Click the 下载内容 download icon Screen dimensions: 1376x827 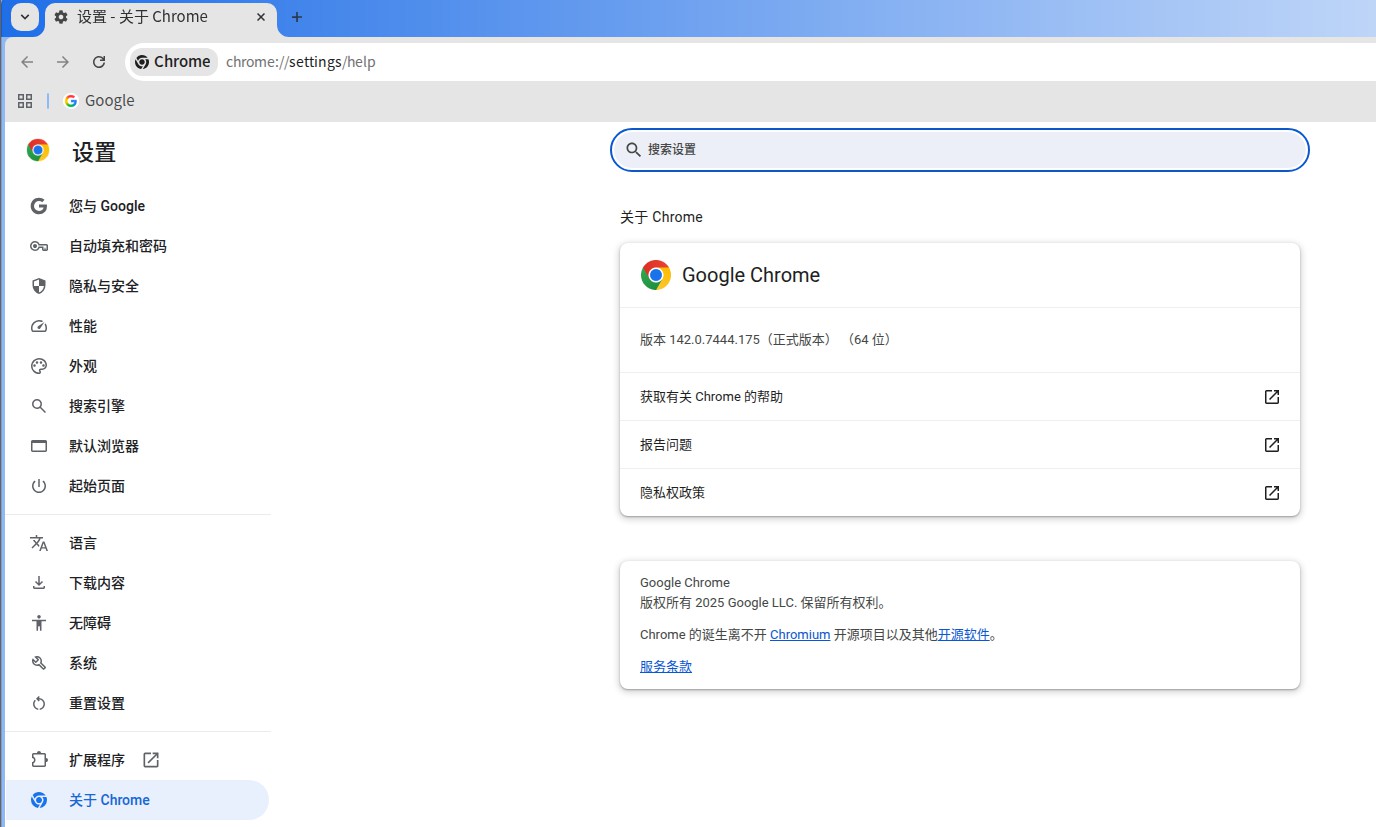[39, 583]
